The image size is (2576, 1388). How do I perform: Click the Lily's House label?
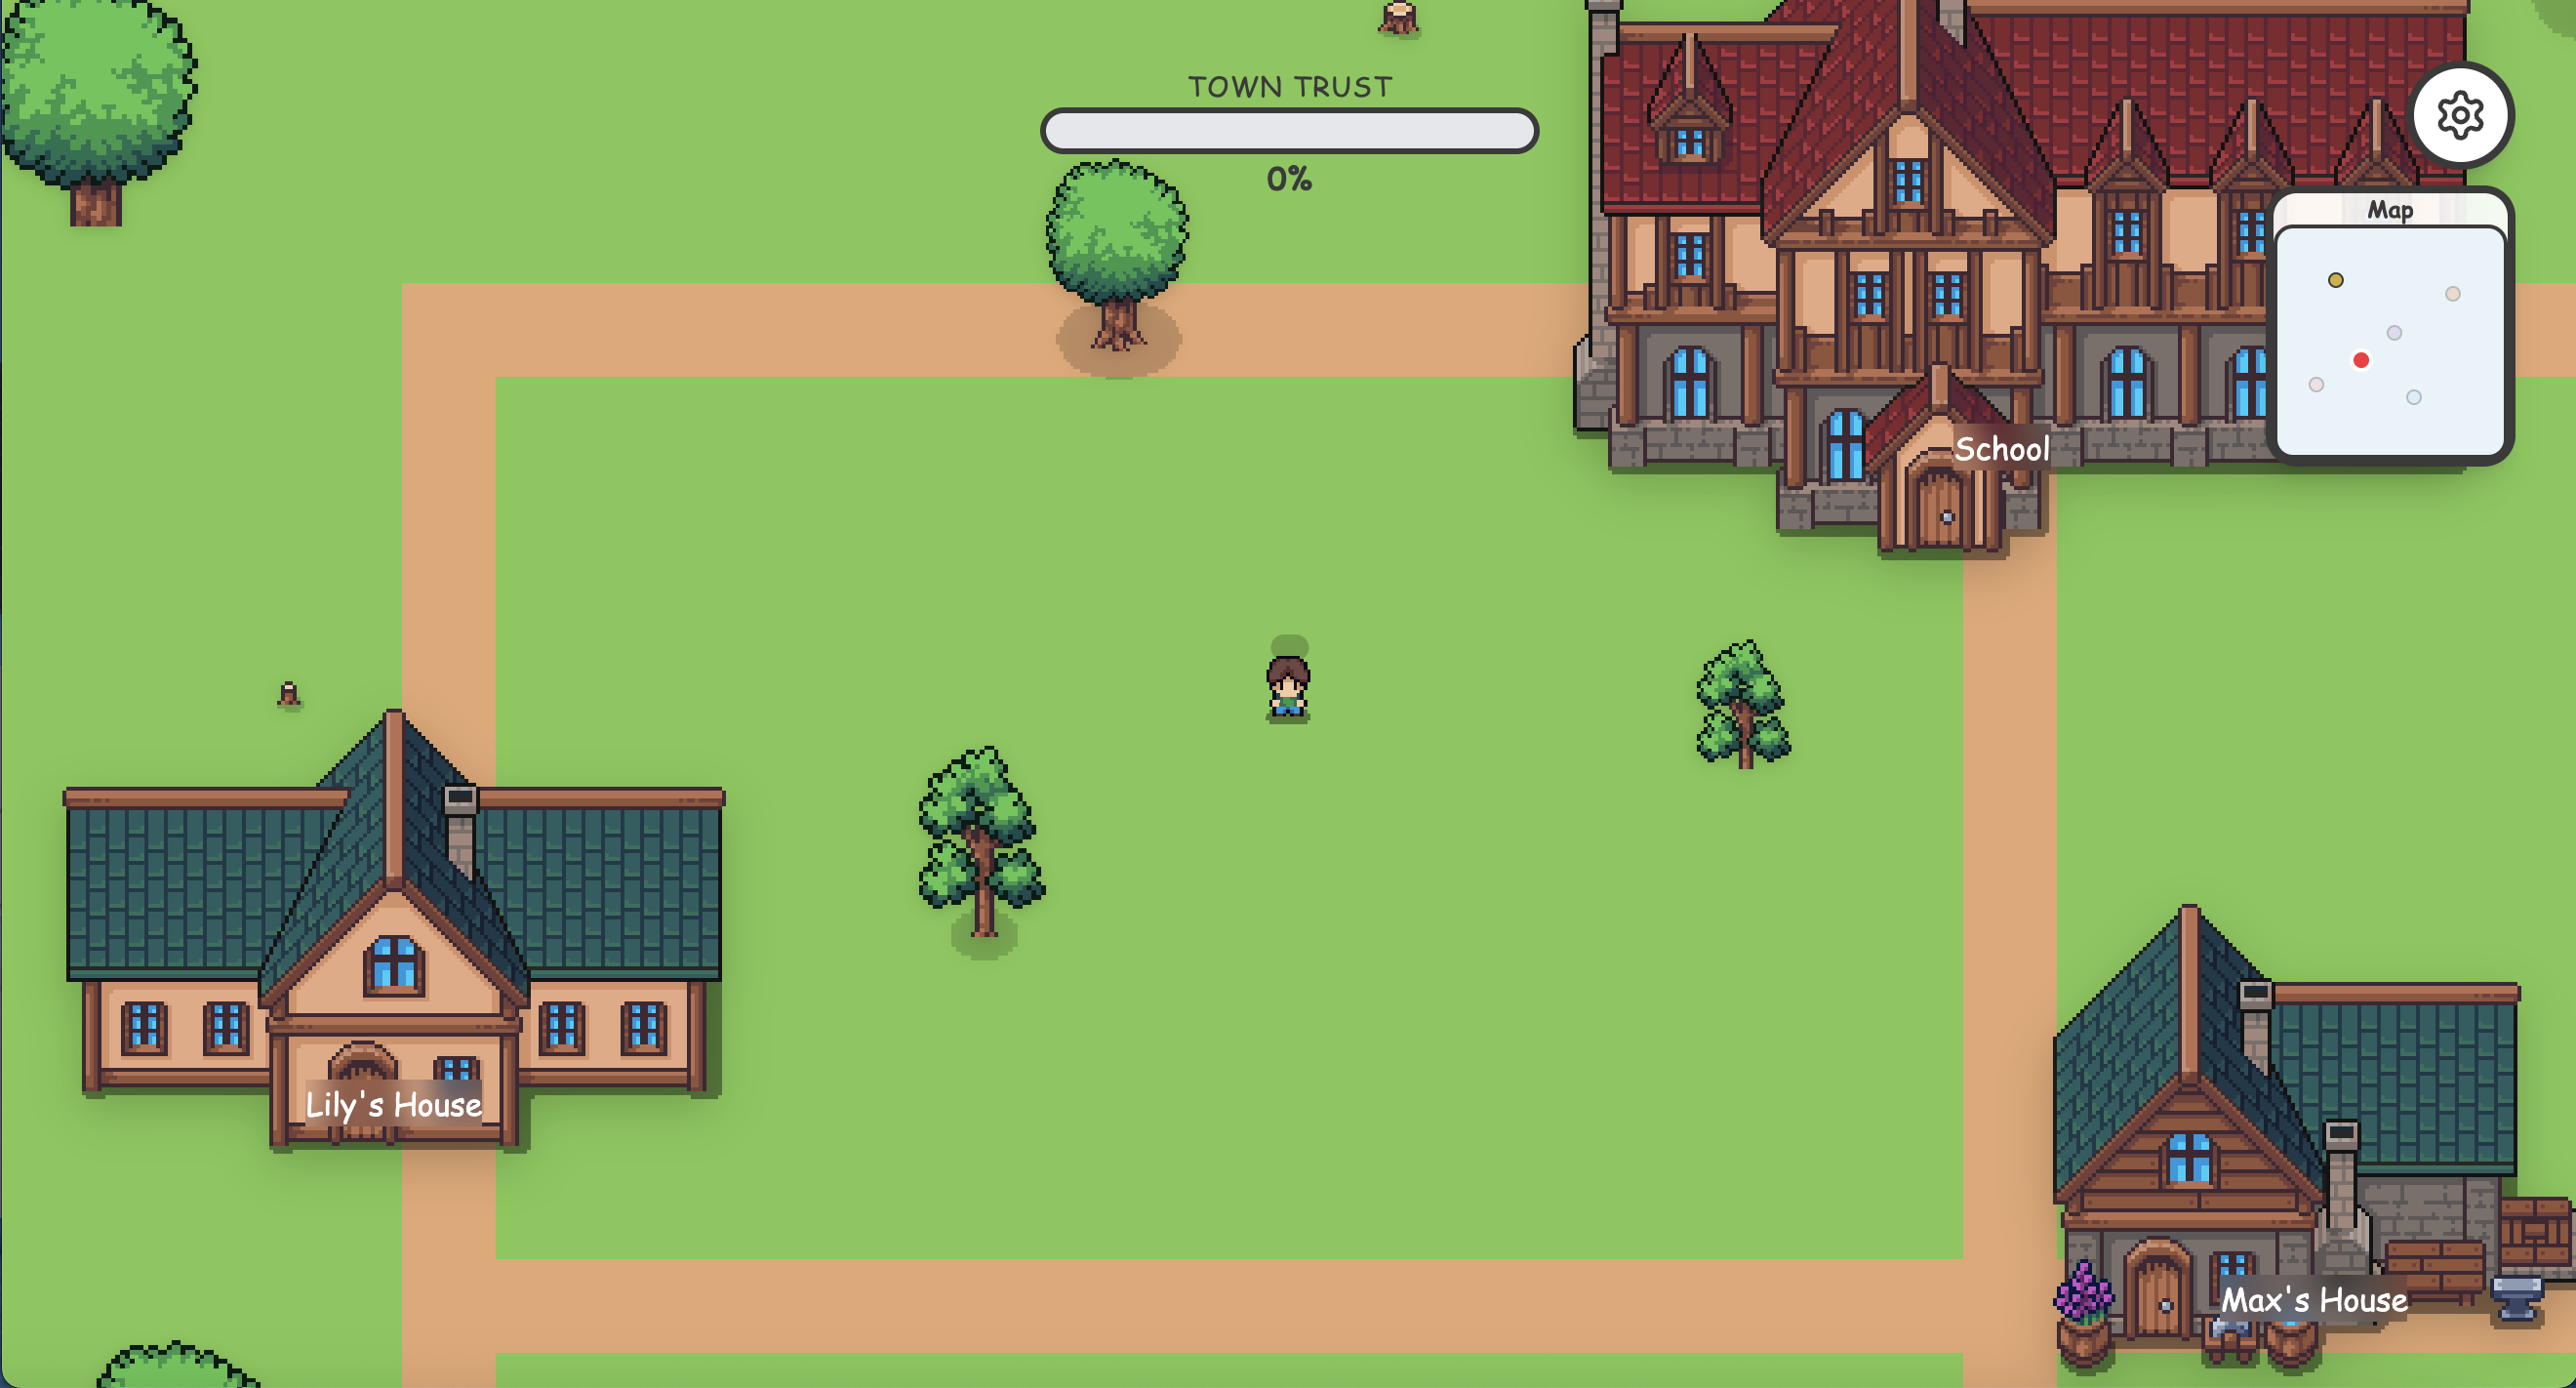point(393,1104)
